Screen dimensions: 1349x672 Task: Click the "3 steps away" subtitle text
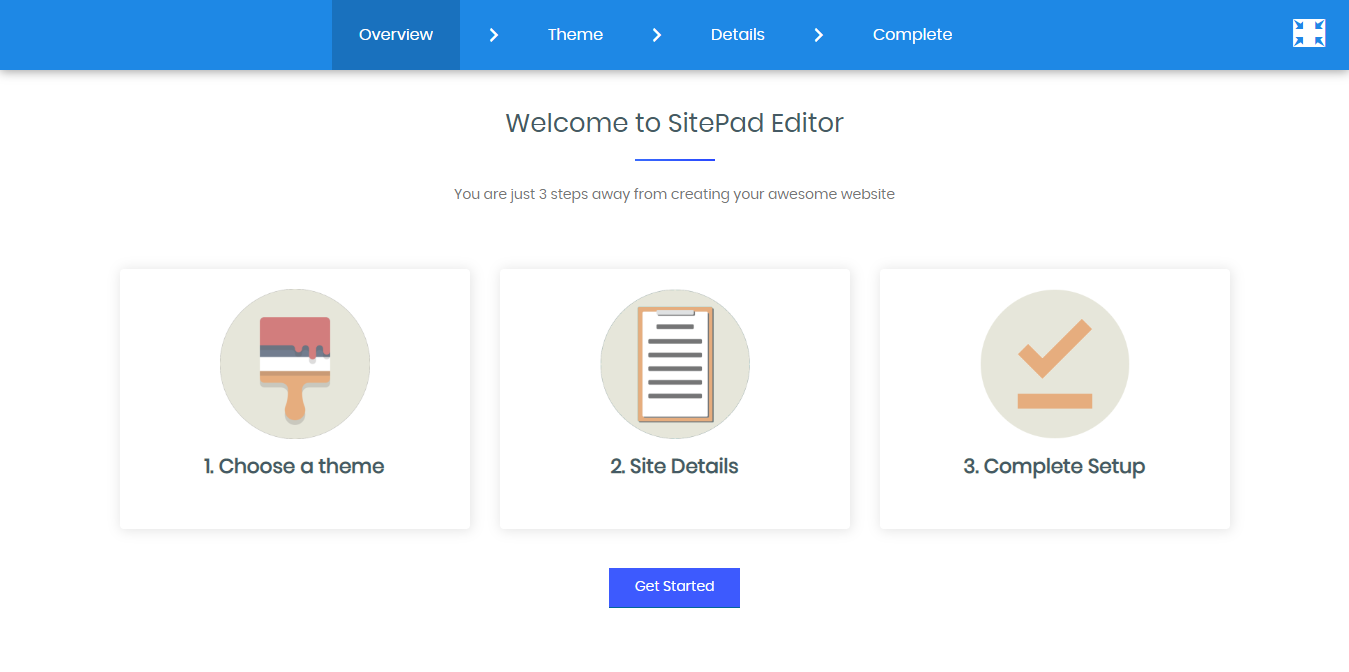pyautogui.click(x=675, y=194)
